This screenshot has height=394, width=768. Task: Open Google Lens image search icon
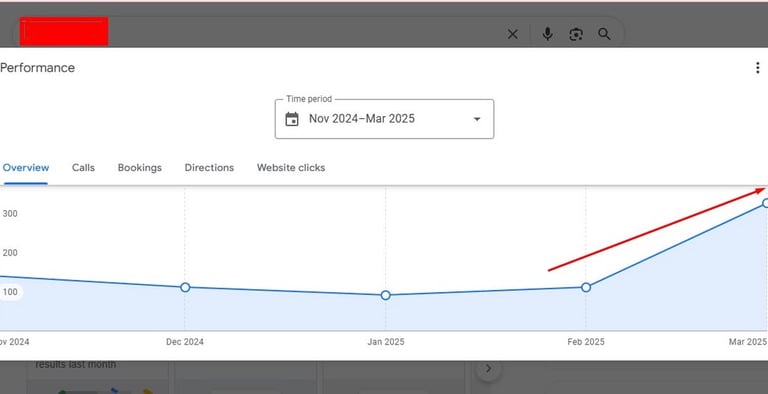point(576,34)
